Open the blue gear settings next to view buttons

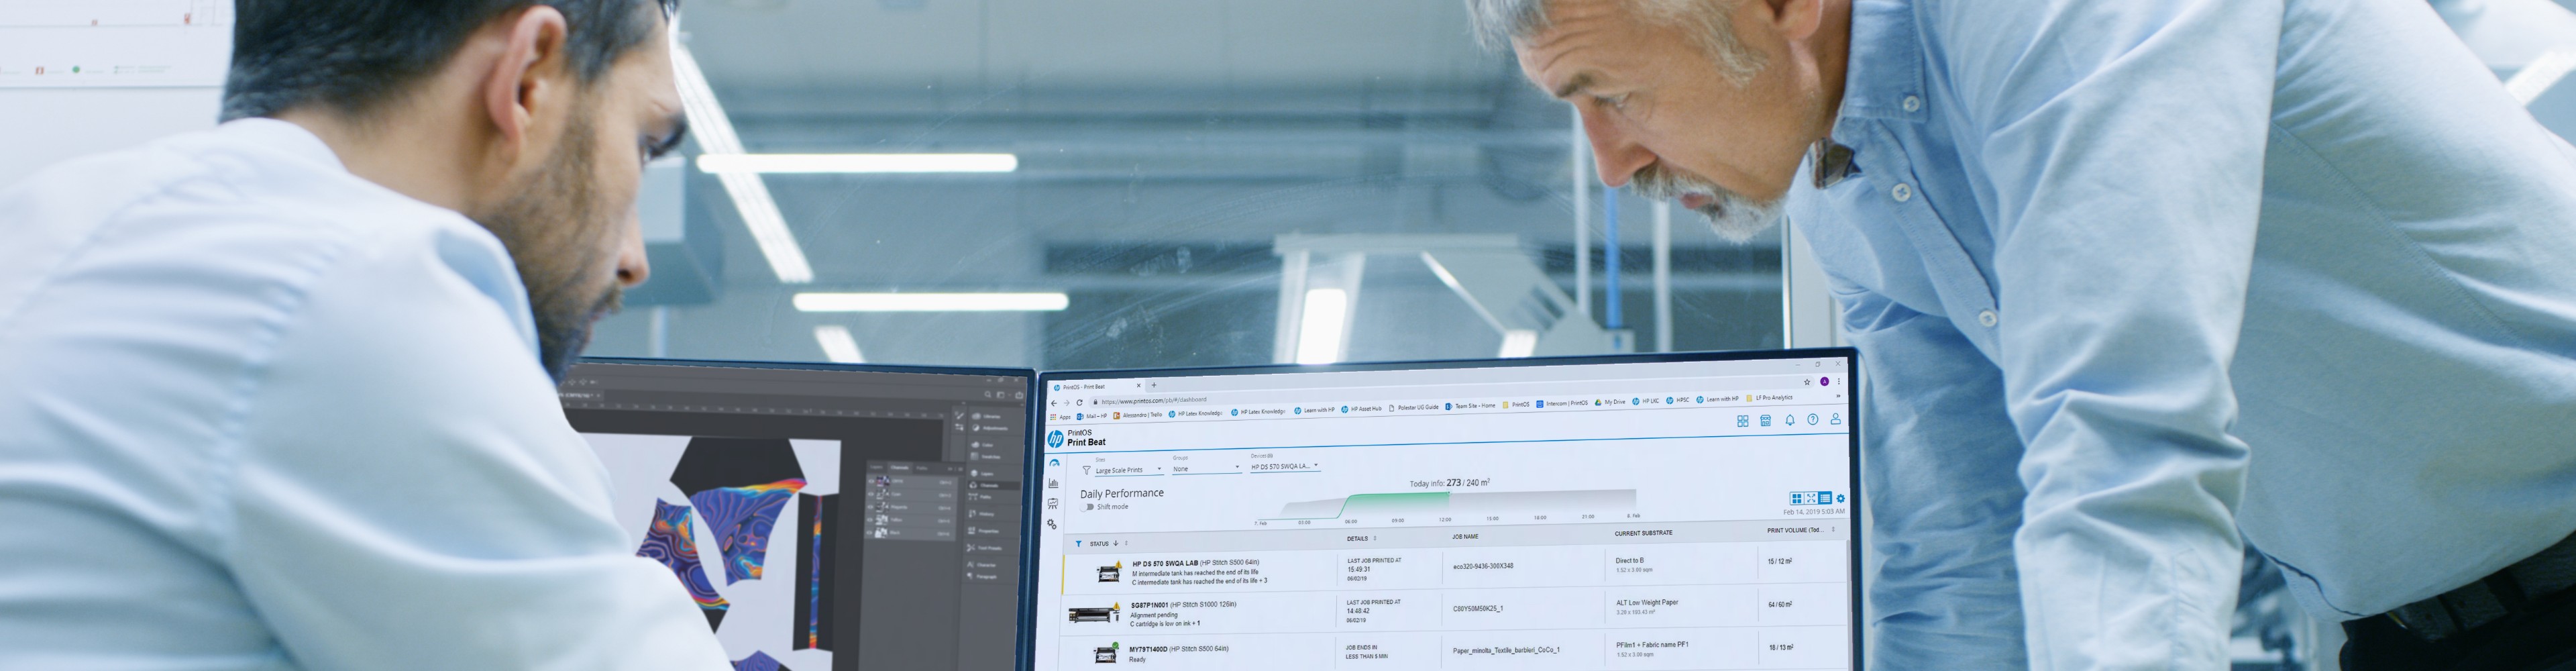1841,499
